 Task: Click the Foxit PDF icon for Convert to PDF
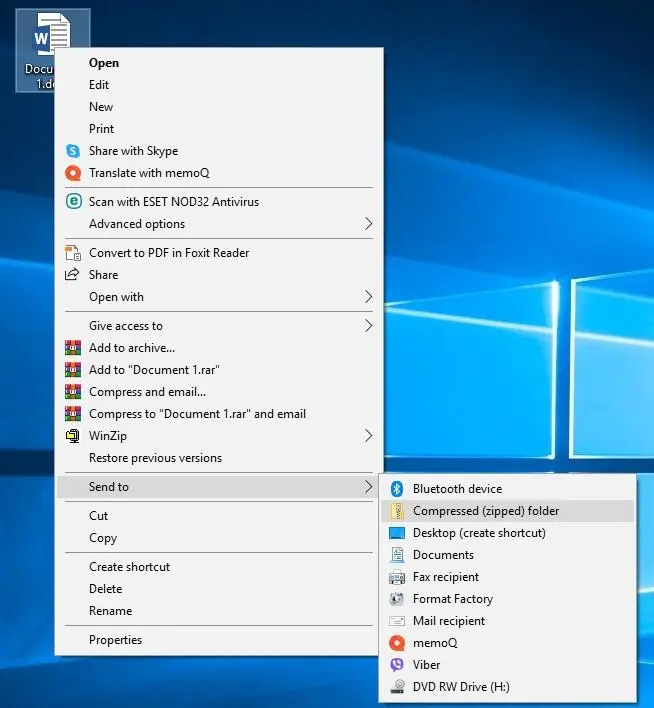coord(72,253)
